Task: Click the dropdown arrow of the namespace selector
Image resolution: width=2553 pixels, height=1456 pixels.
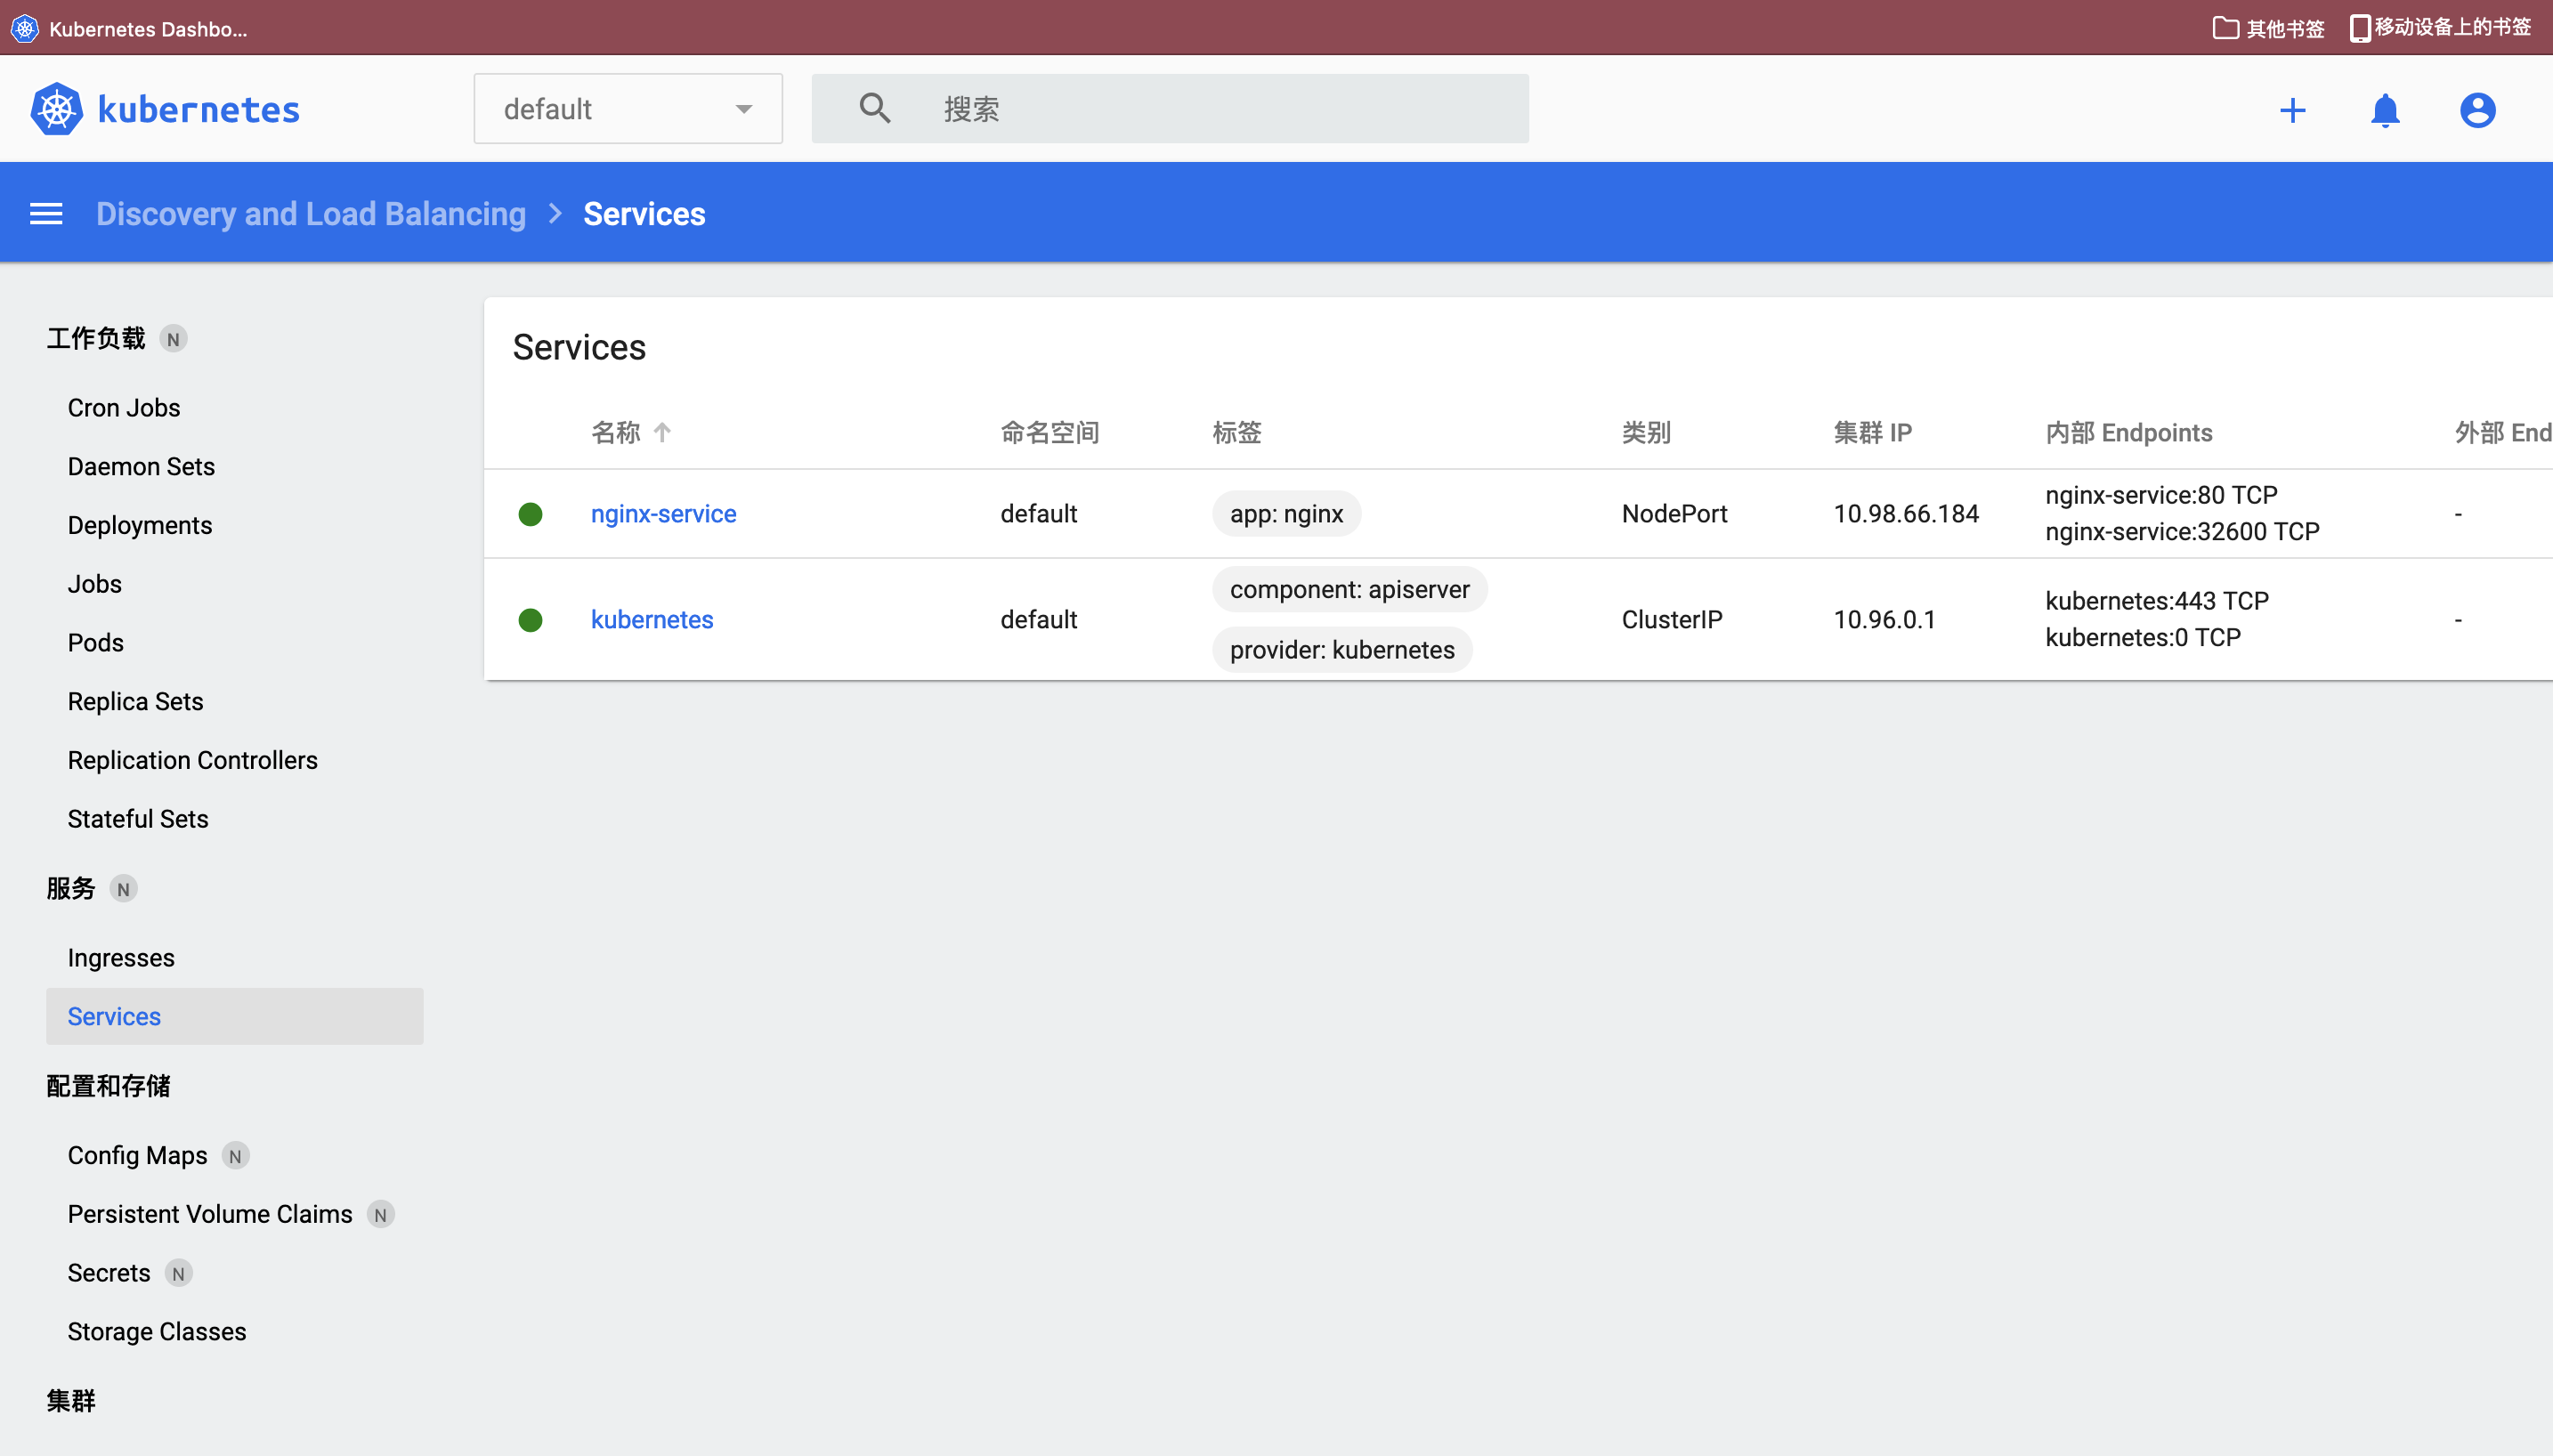Action: (x=743, y=108)
